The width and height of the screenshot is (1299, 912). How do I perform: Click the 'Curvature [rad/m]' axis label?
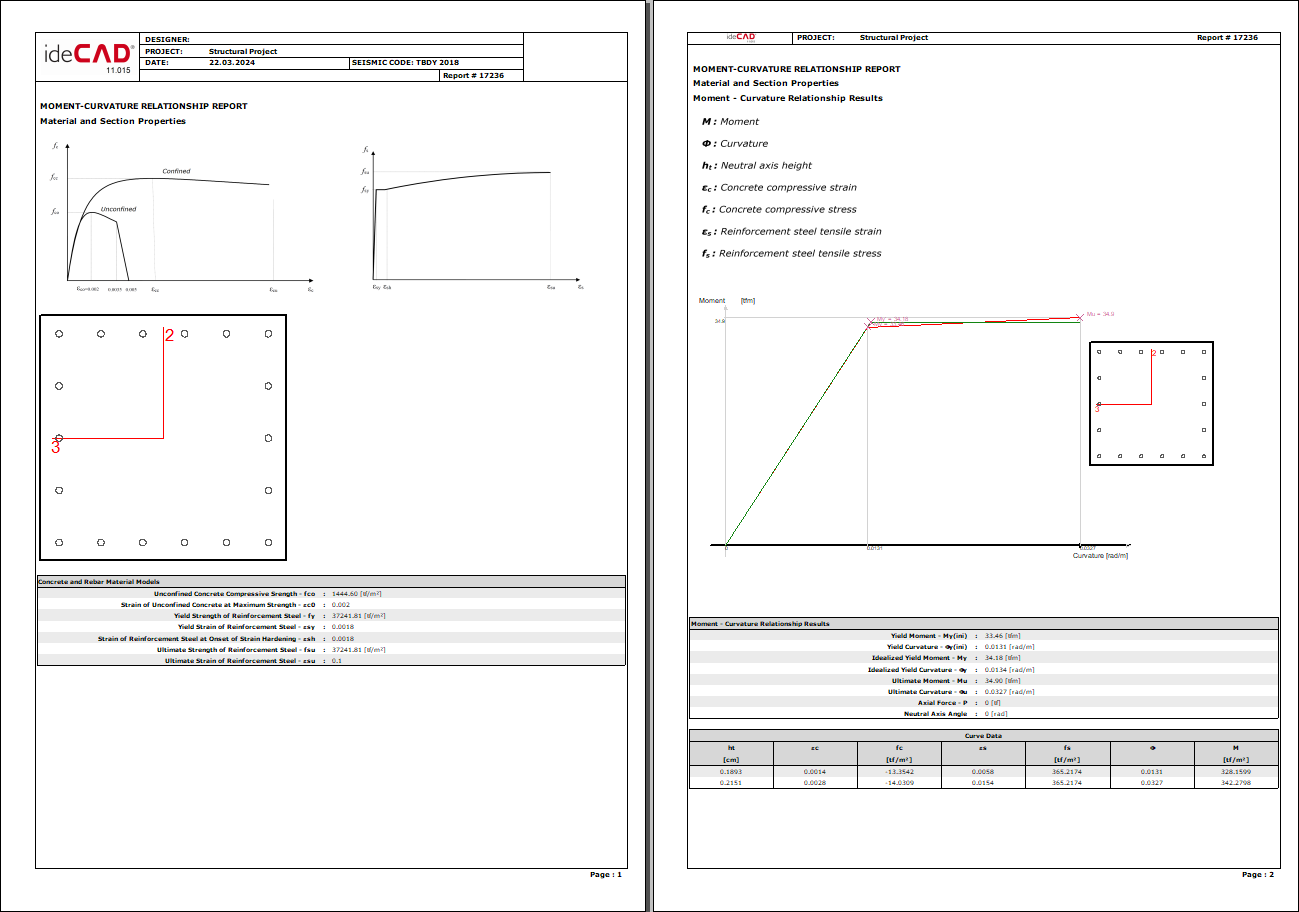pos(1100,555)
